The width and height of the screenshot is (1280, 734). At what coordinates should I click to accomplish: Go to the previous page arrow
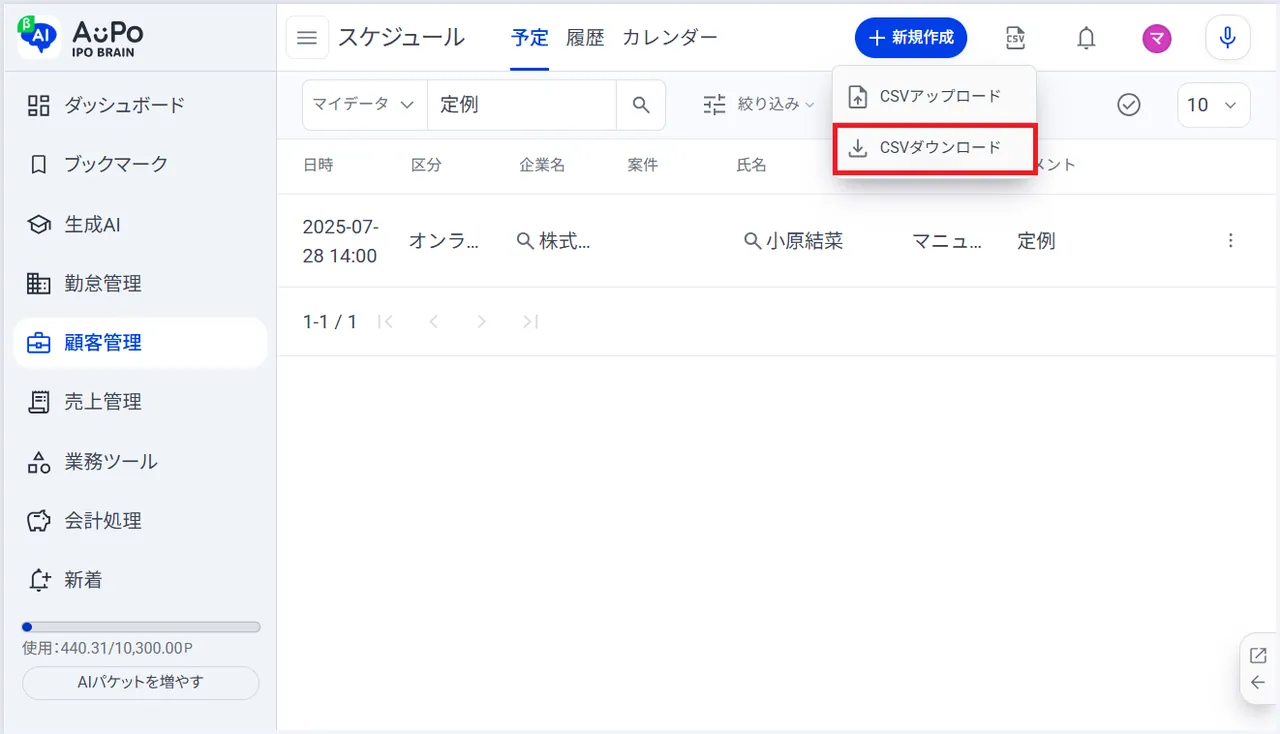pyautogui.click(x=433, y=322)
